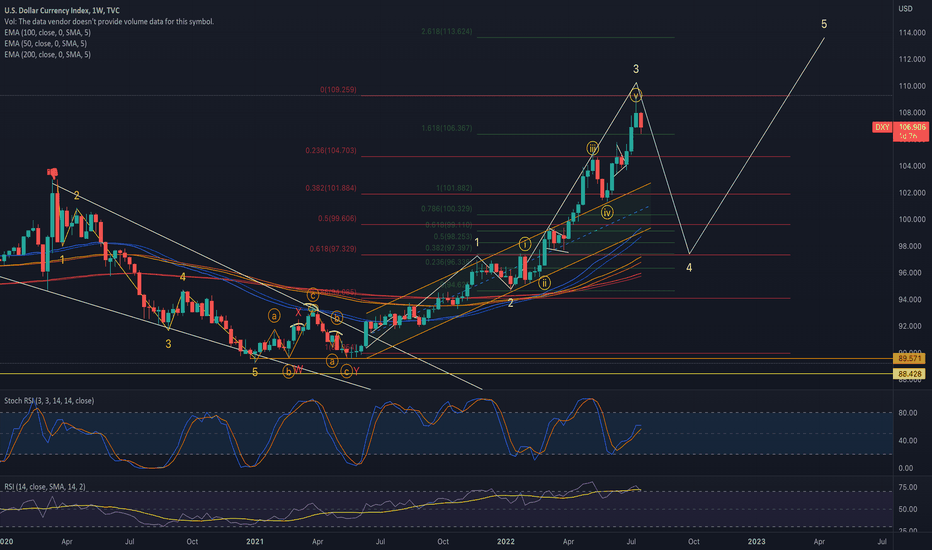Screen dimensions: 932x550
Task: Select the EMA (50, close, 0, SMA, 5) legend
Action: [x=45, y=43]
